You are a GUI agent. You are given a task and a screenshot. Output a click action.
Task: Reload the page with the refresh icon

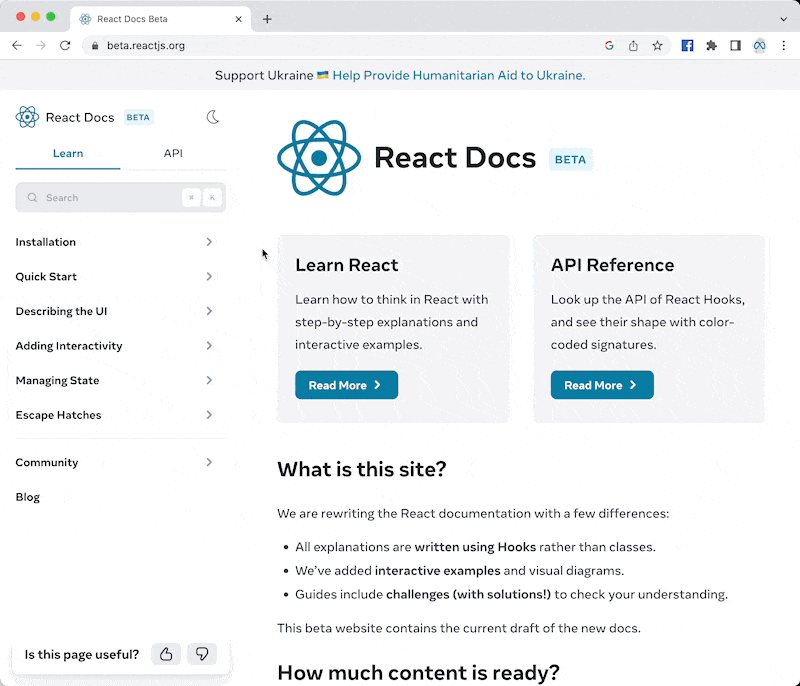(x=65, y=45)
